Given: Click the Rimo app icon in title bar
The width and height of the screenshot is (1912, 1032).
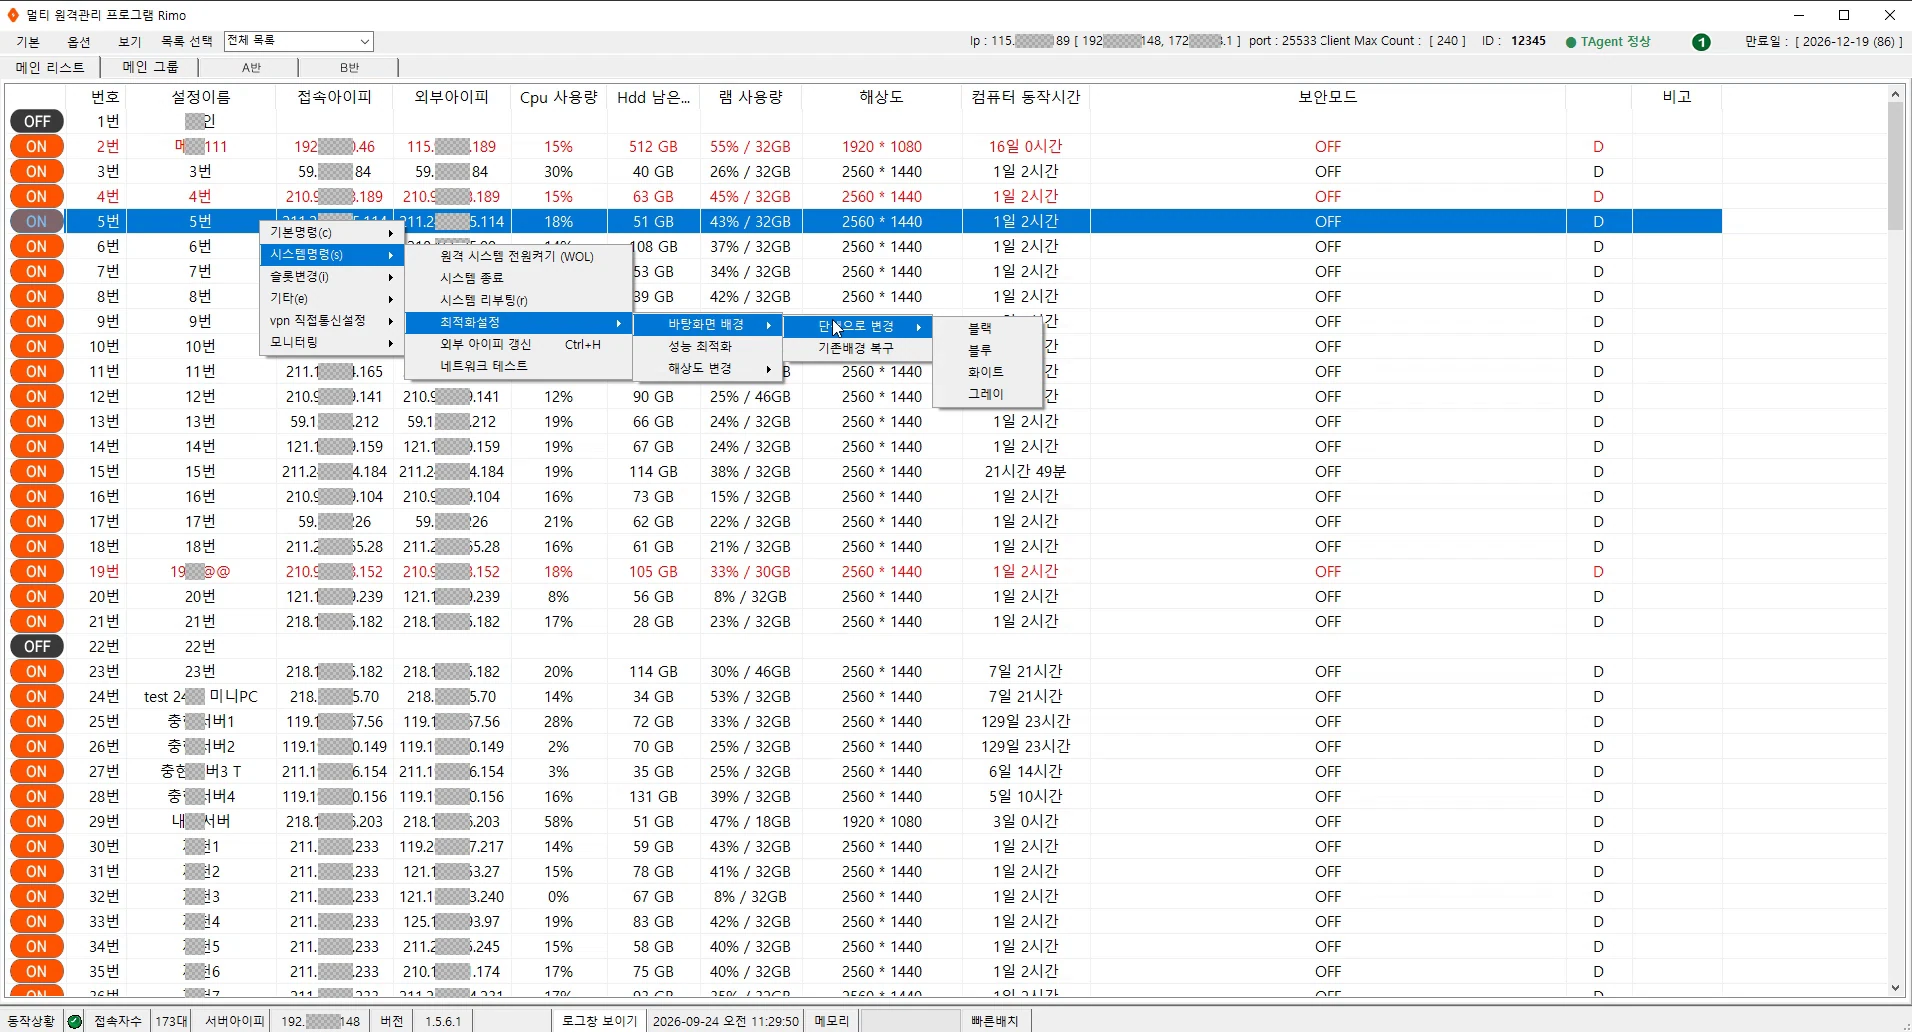Looking at the screenshot, I should (x=13, y=15).
